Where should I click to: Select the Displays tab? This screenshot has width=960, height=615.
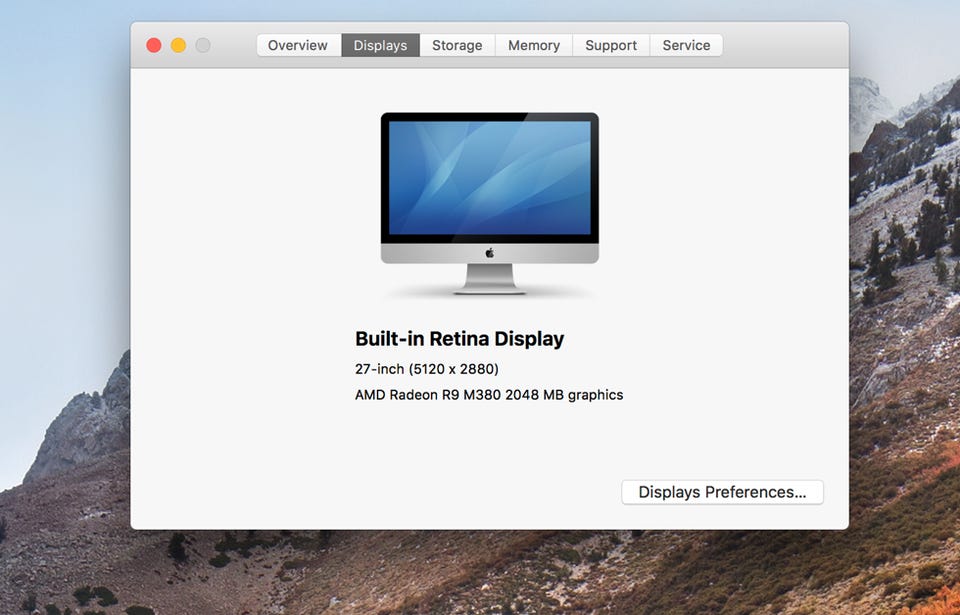pyautogui.click(x=380, y=45)
